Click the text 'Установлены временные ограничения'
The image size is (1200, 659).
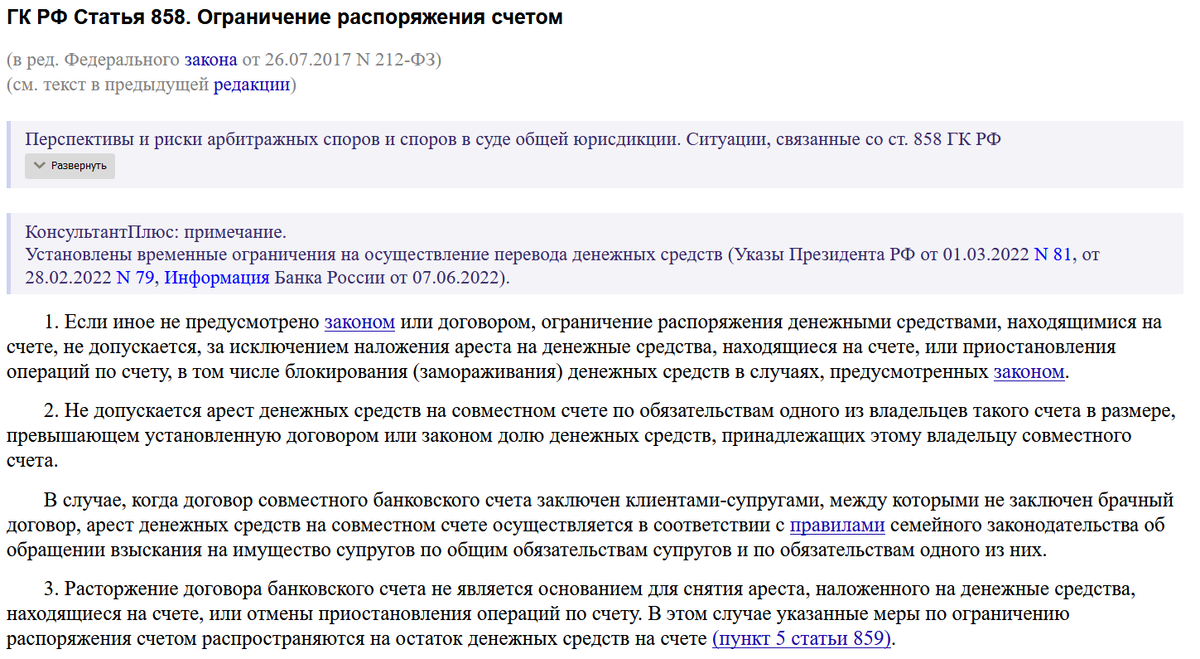(173, 255)
